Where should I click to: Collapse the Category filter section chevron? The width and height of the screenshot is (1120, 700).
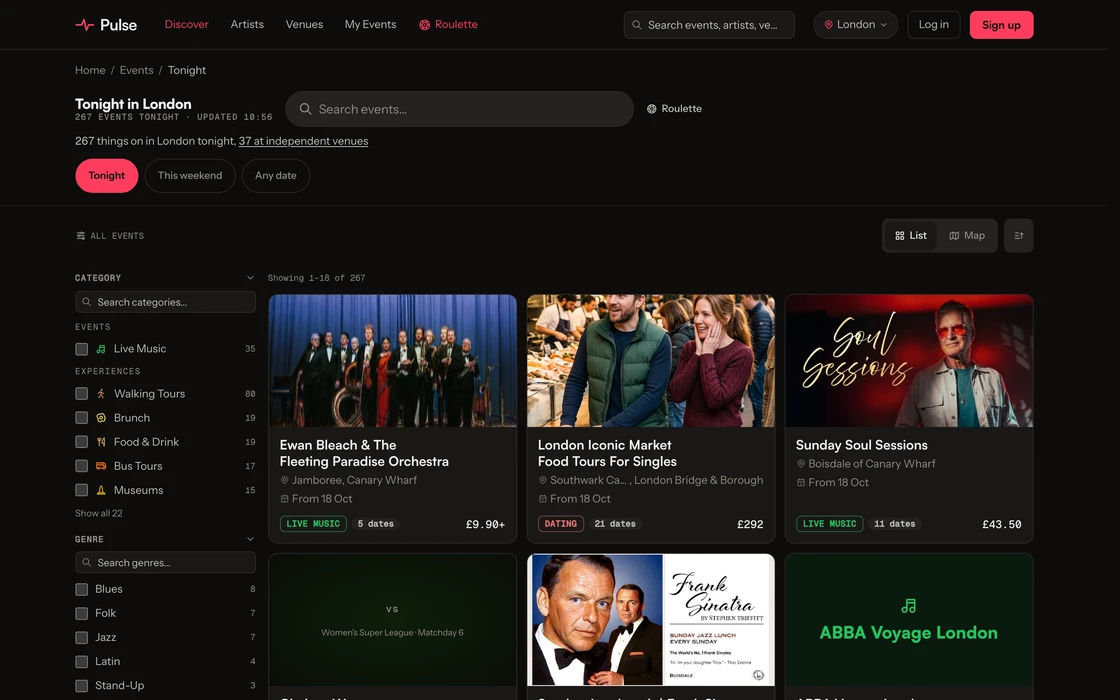pos(250,278)
